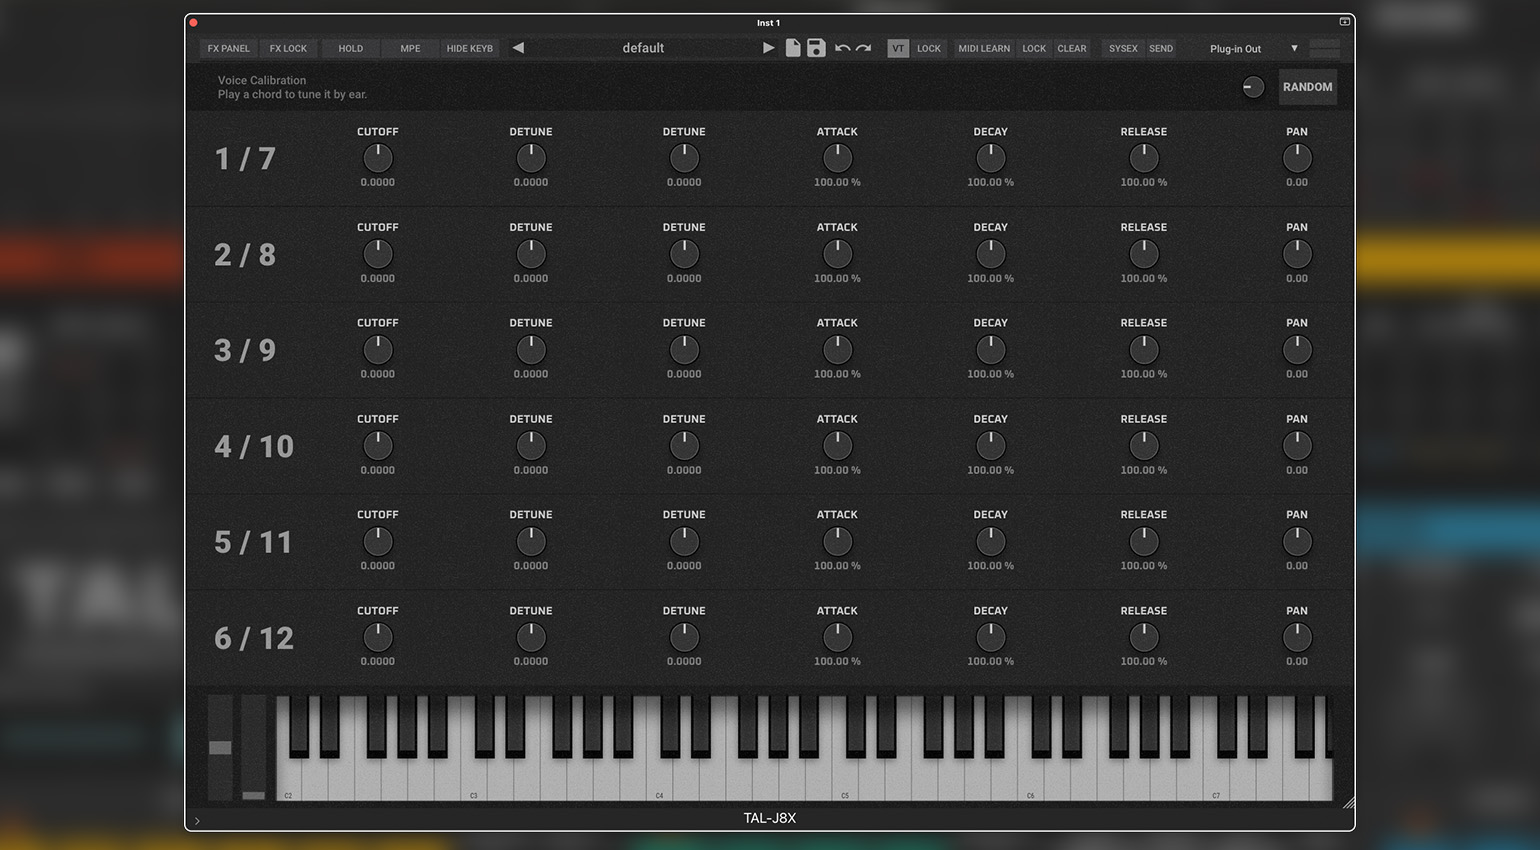
Task: Click the new preset file icon
Action: coord(793,48)
